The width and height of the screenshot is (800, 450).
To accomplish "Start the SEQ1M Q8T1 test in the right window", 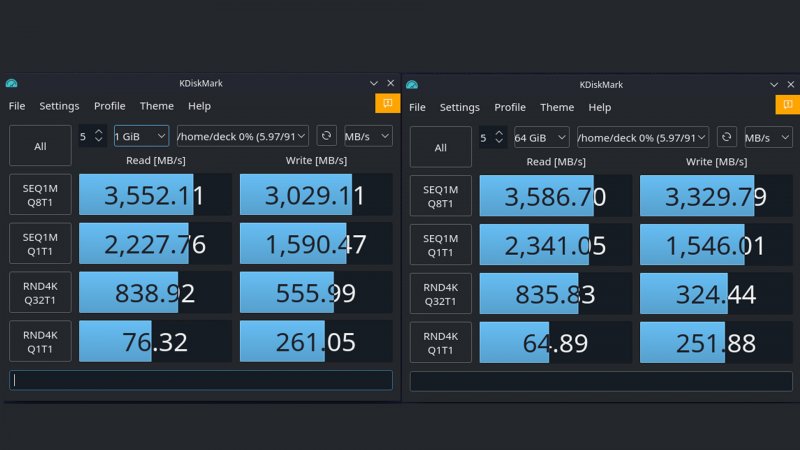I will pos(441,196).
